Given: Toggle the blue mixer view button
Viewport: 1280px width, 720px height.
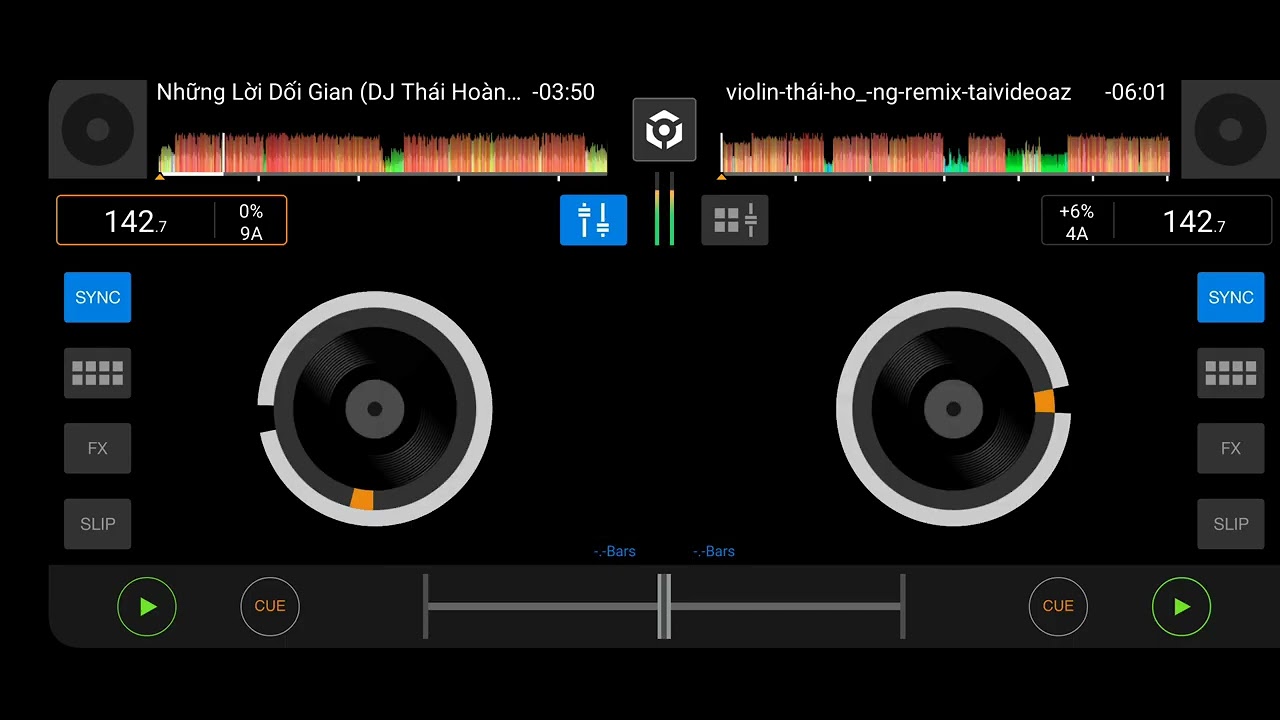Looking at the screenshot, I should coord(594,220).
